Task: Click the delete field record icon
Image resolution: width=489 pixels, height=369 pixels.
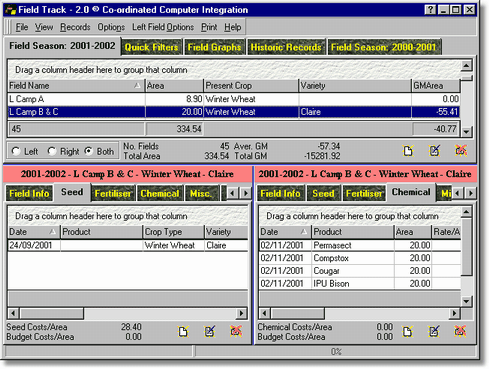Action: pos(461,151)
